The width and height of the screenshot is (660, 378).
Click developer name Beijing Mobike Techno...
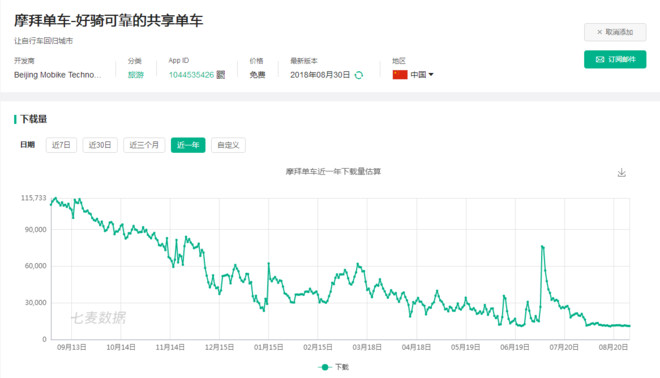coord(58,75)
